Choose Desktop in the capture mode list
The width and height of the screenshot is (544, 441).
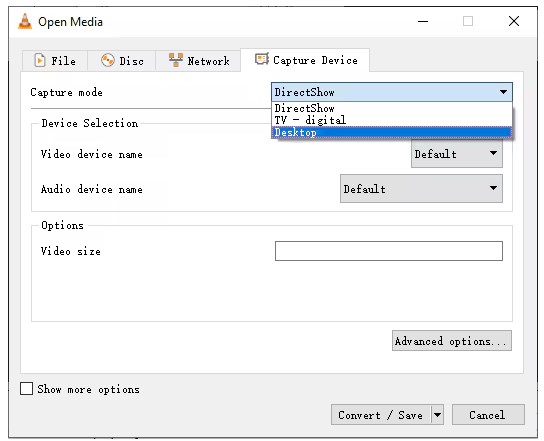pos(392,133)
